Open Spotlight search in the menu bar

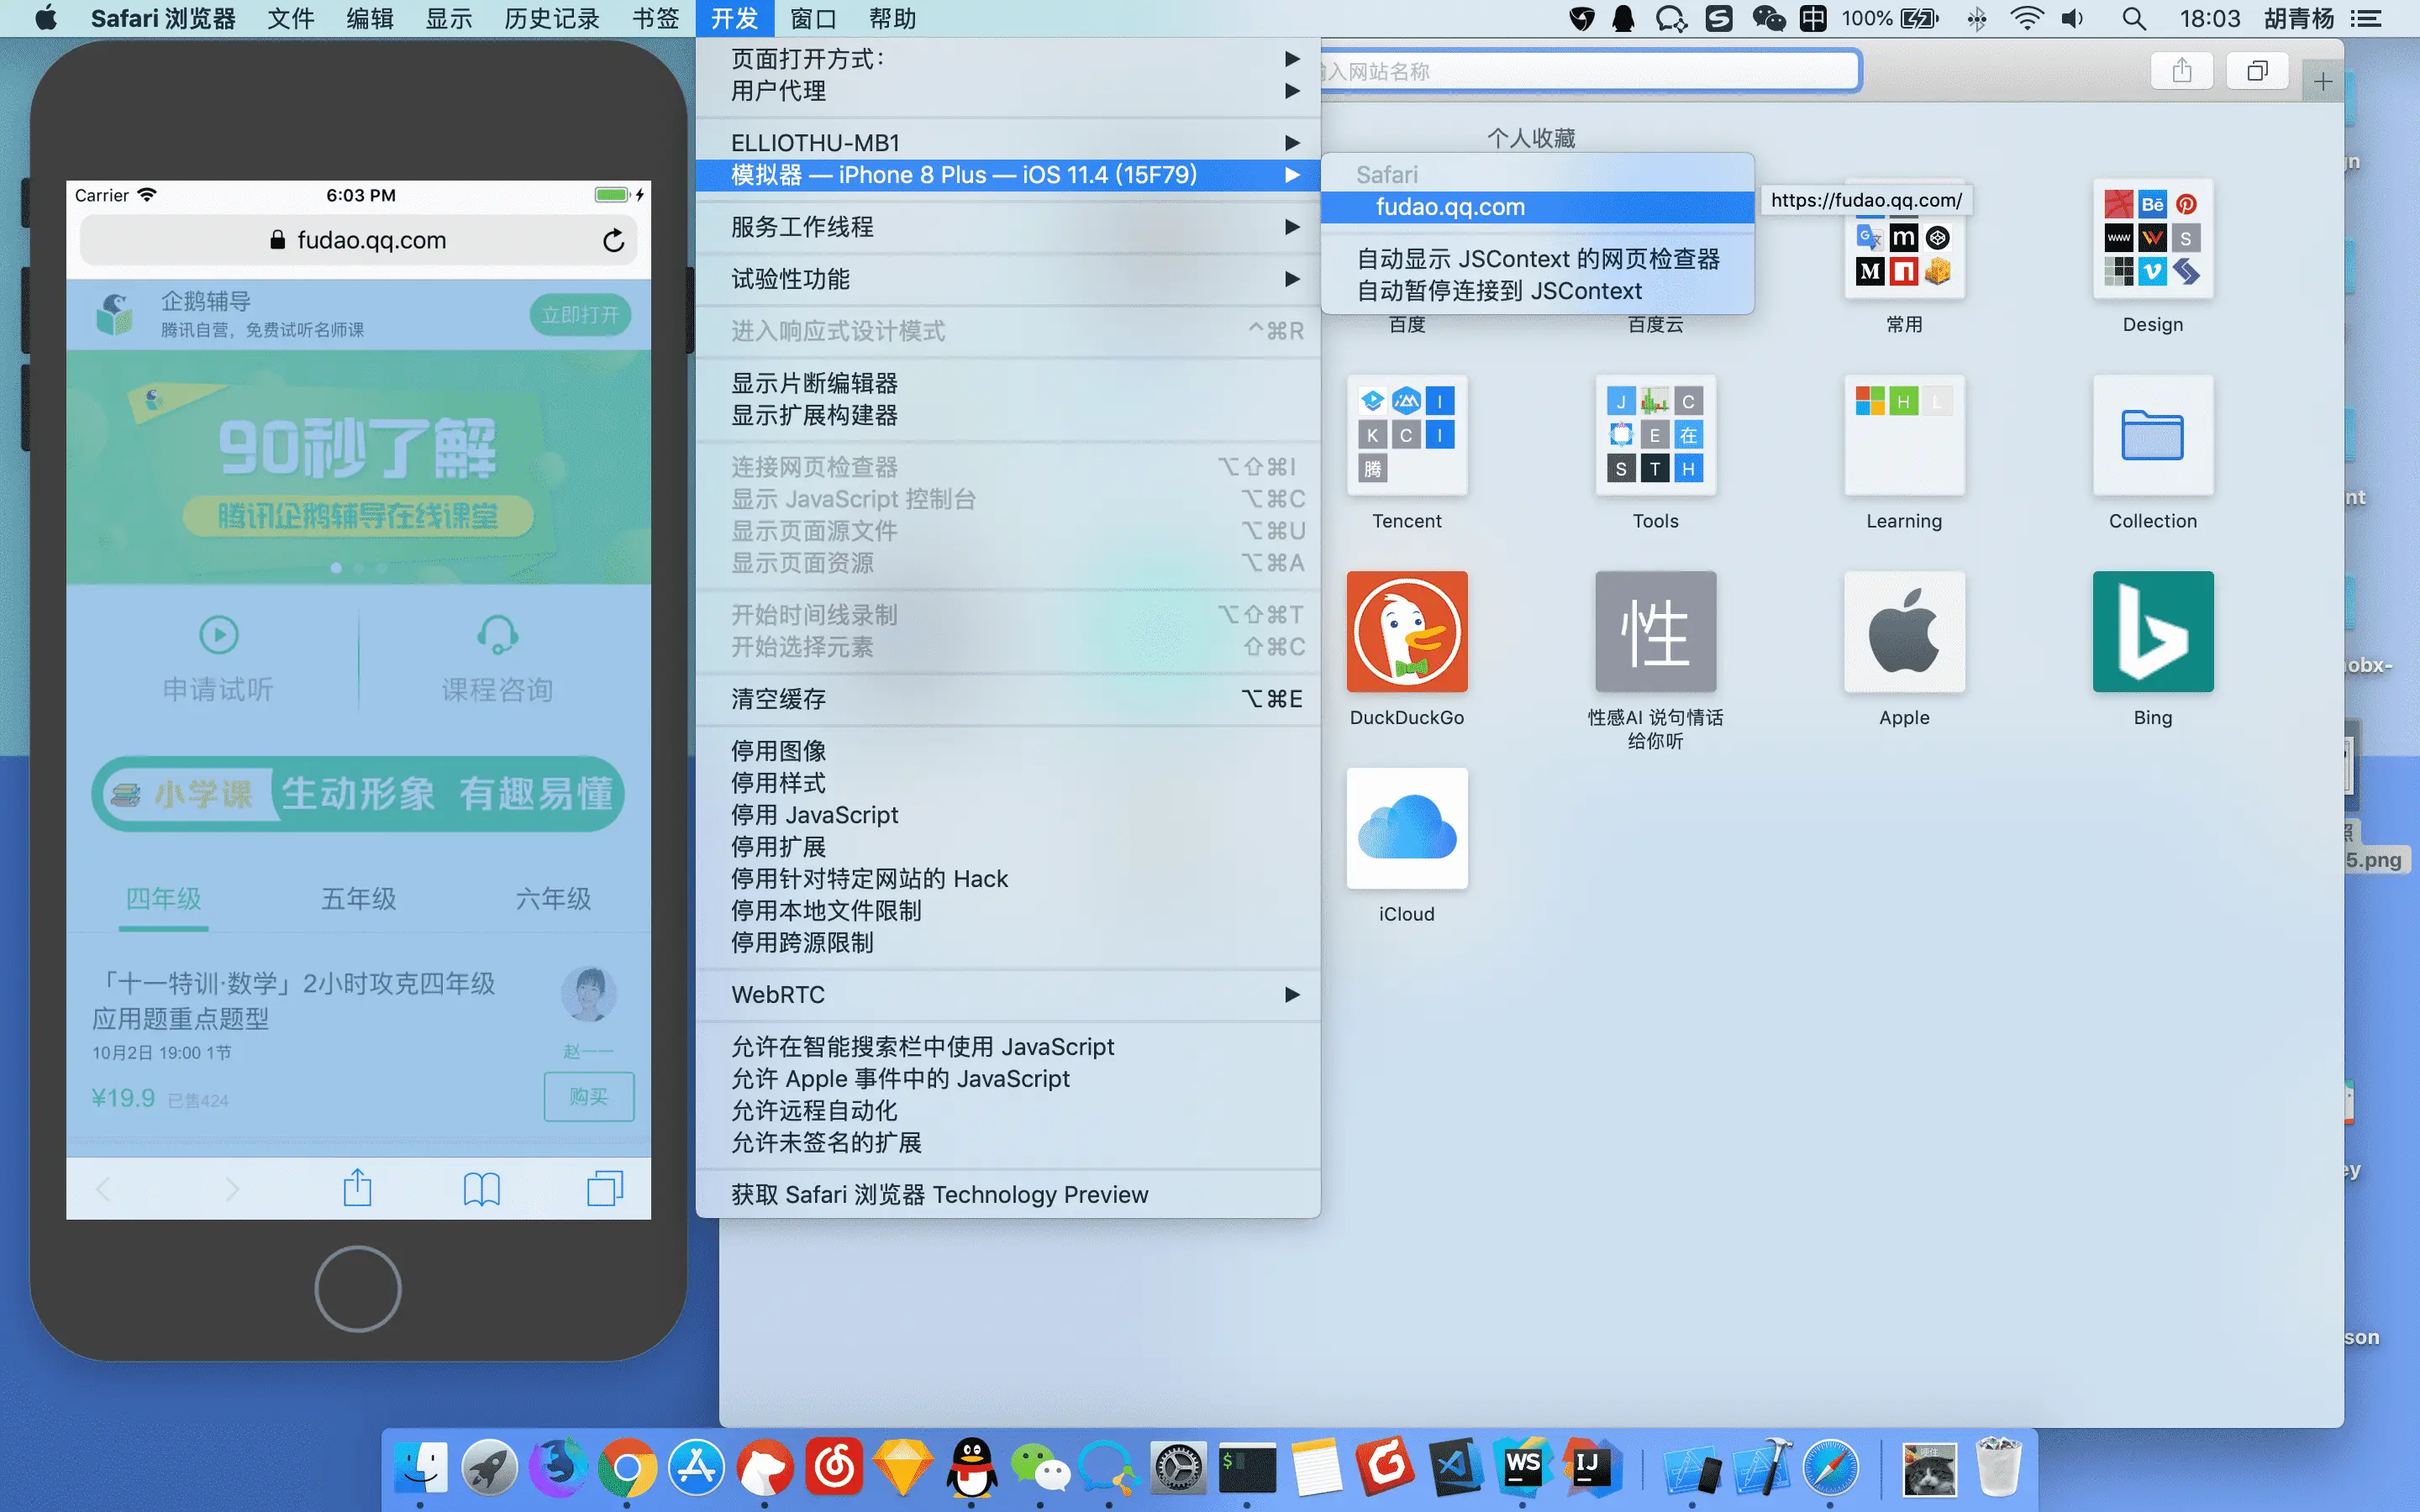coord(2133,18)
